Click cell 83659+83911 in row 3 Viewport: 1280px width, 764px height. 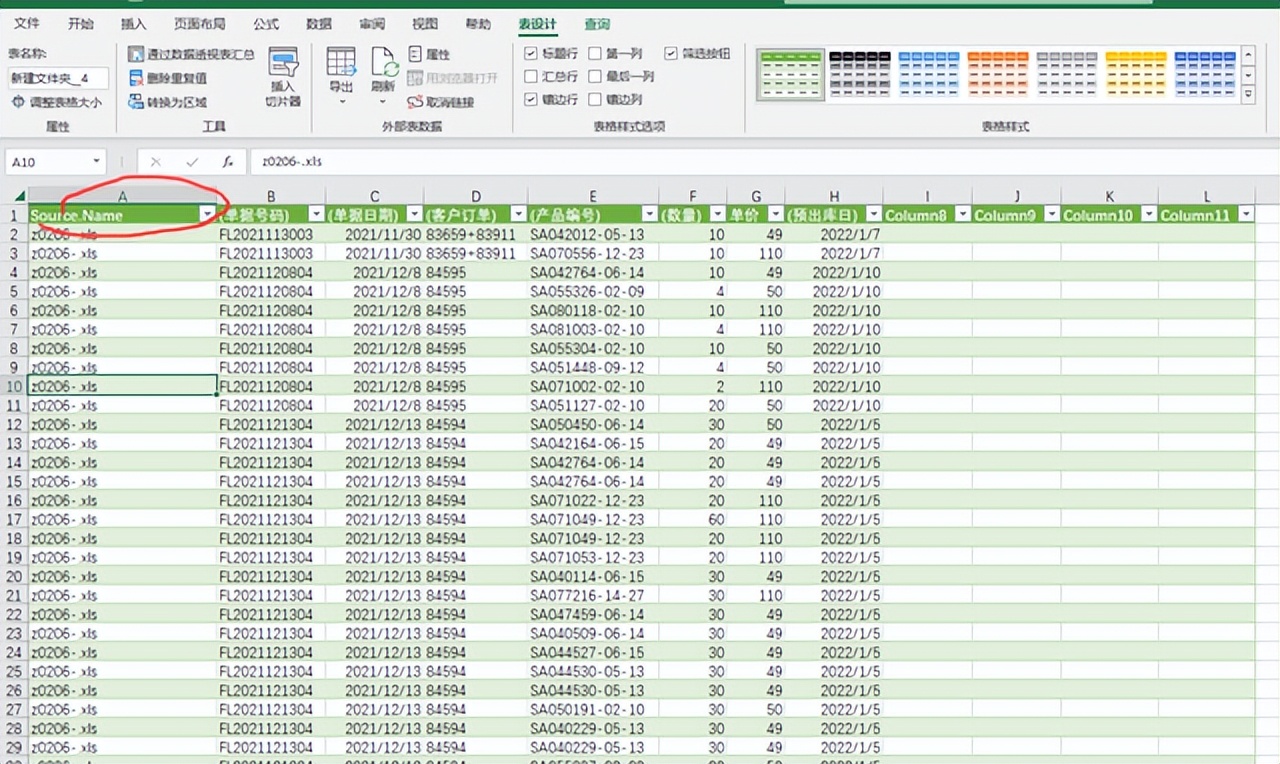tap(475, 253)
